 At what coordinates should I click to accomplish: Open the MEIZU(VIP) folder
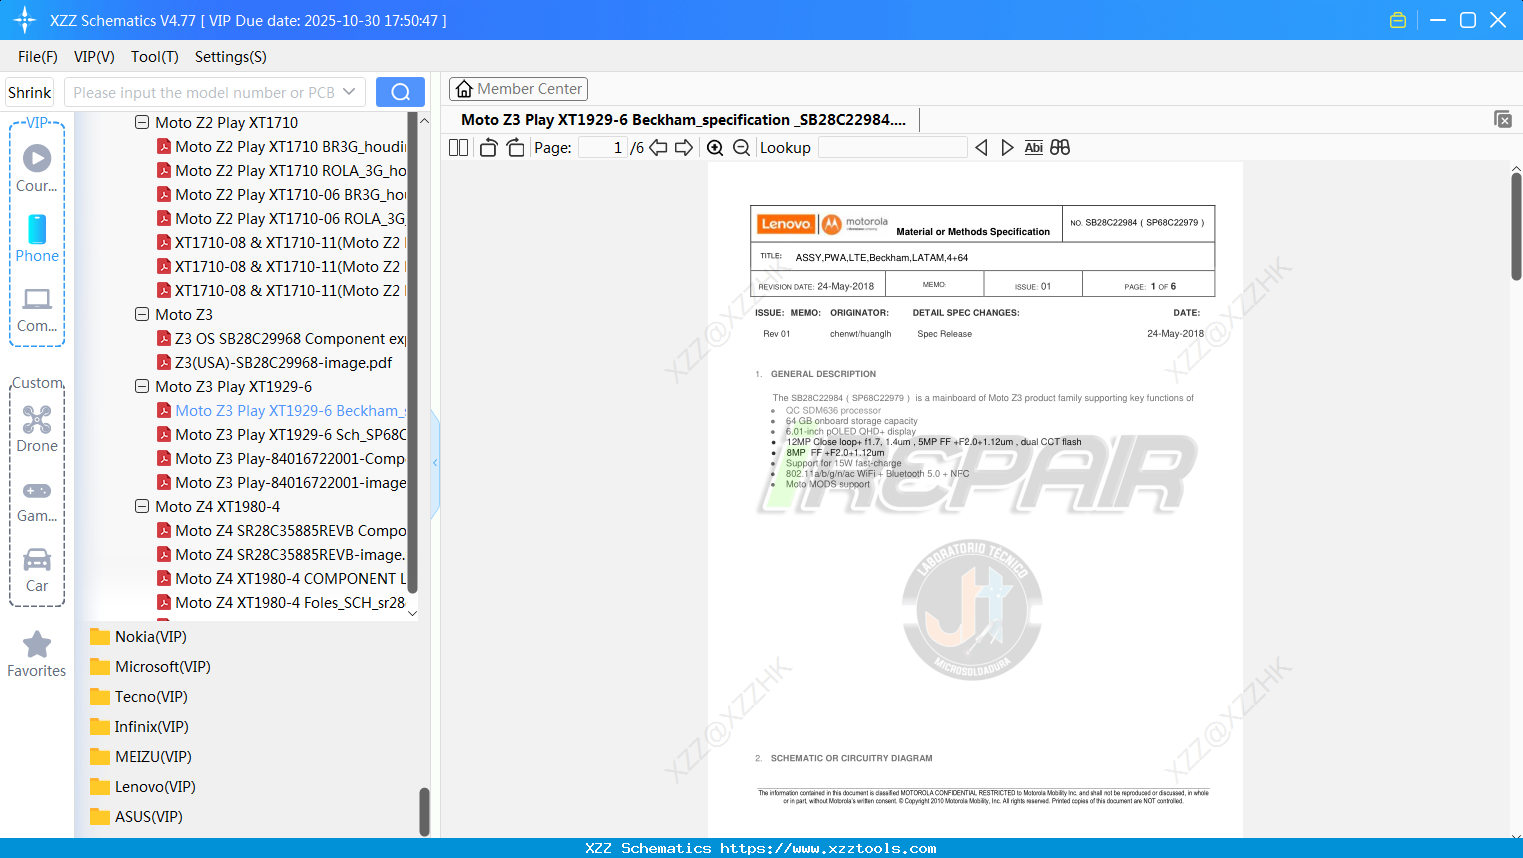(141, 757)
